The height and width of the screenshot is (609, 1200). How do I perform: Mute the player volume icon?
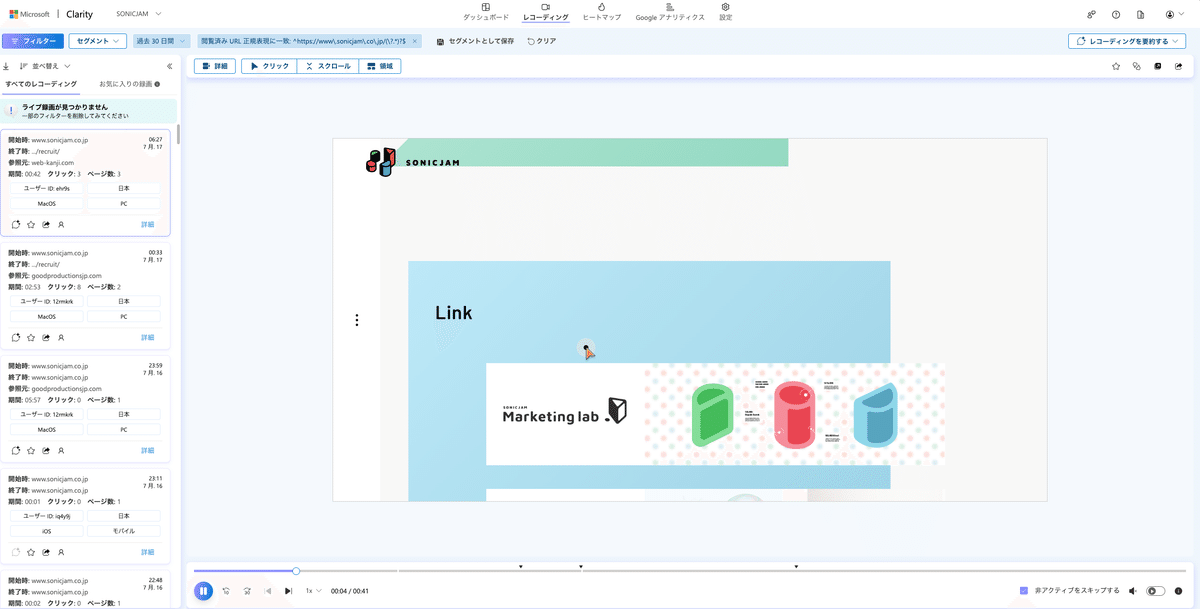point(1133,591)
